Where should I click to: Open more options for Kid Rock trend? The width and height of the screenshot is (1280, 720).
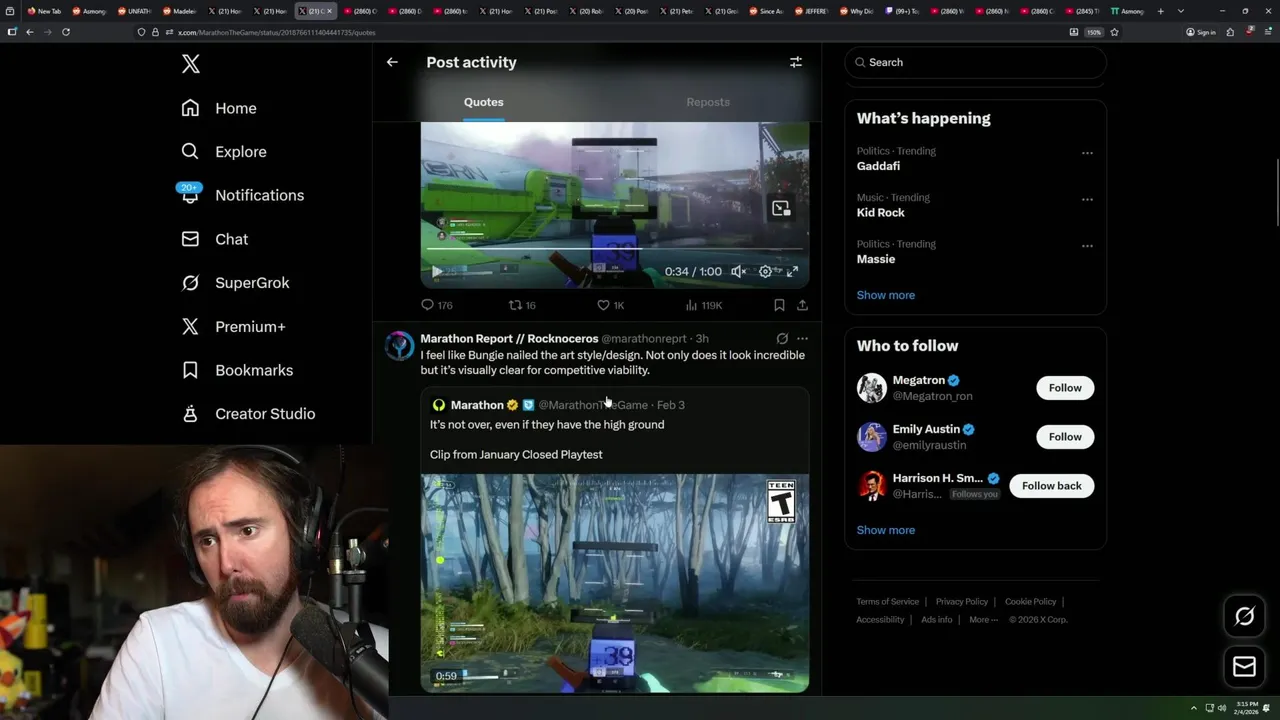[1087, 199]
